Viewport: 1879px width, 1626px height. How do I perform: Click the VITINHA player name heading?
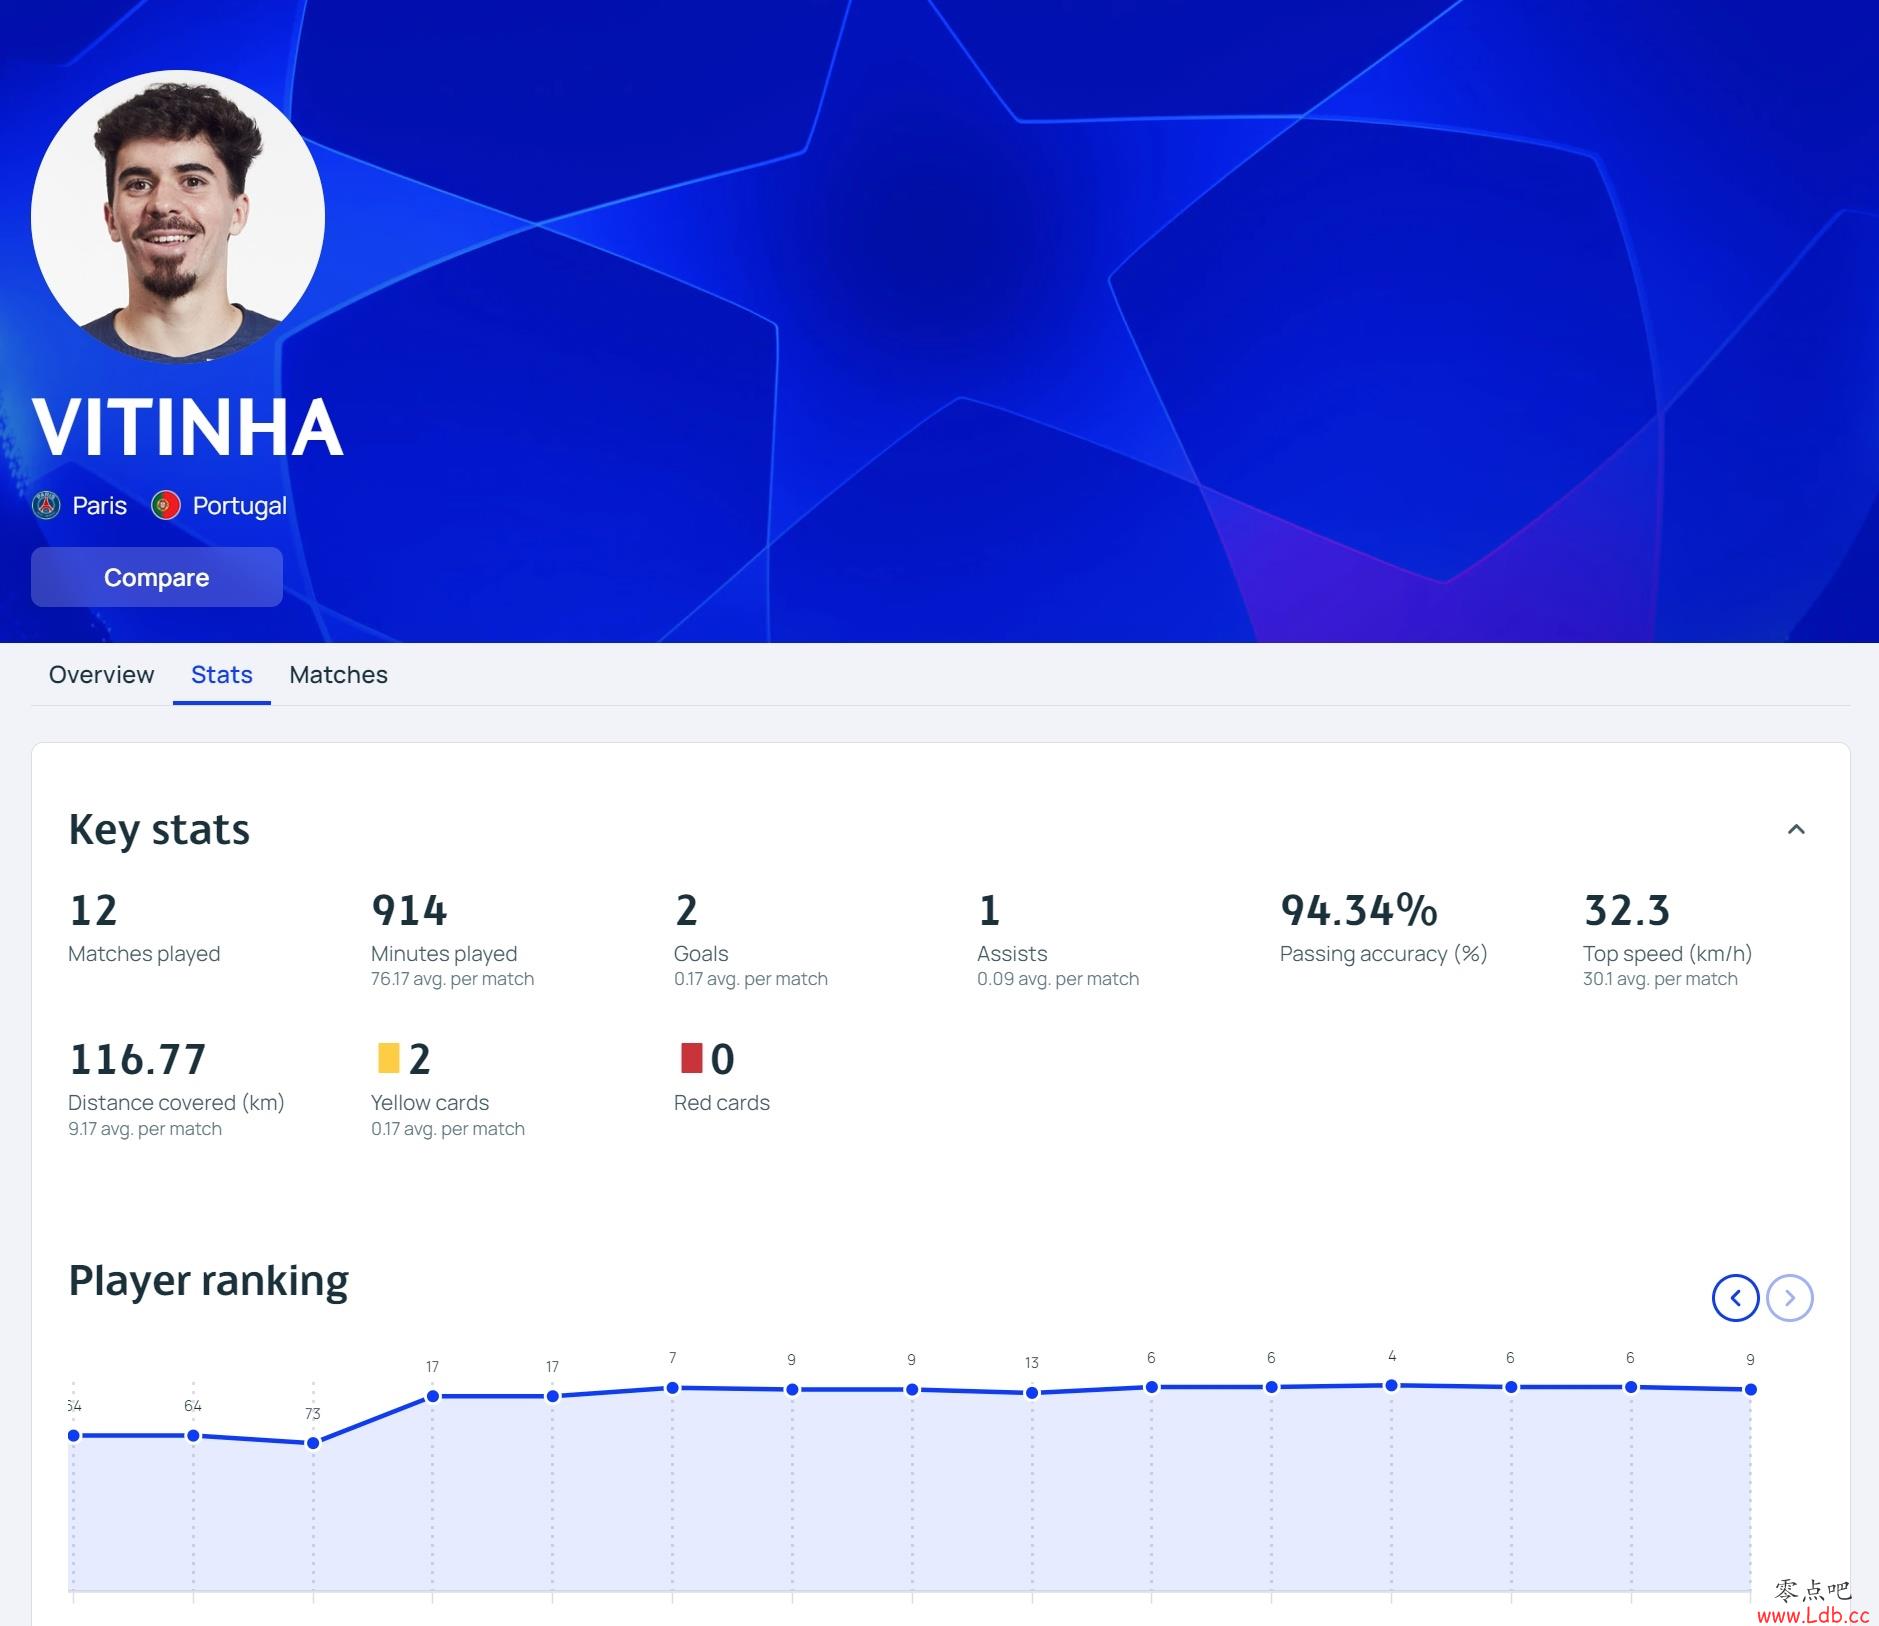pos(188,427)
